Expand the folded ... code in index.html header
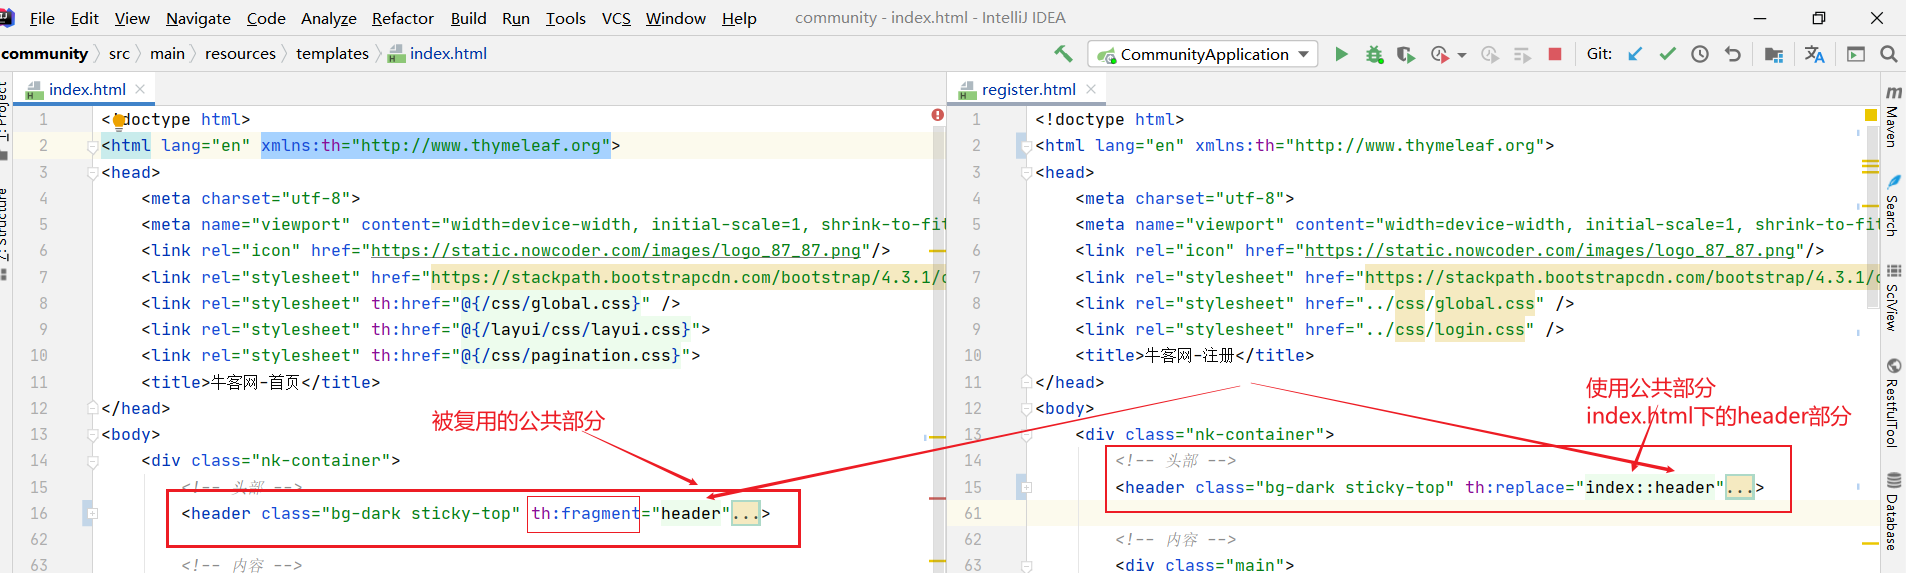Image resolution: width=1906 pixels, height=573 pixels. 746,514
